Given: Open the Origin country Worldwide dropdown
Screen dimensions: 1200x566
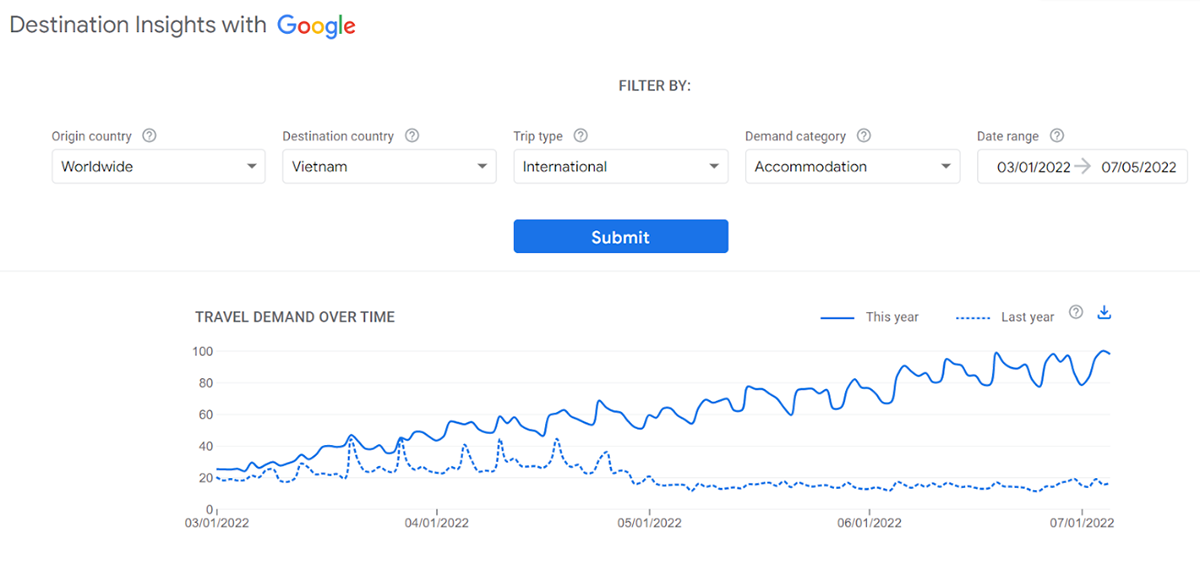Looking at the screenshot, I should (x=159, y=167).
